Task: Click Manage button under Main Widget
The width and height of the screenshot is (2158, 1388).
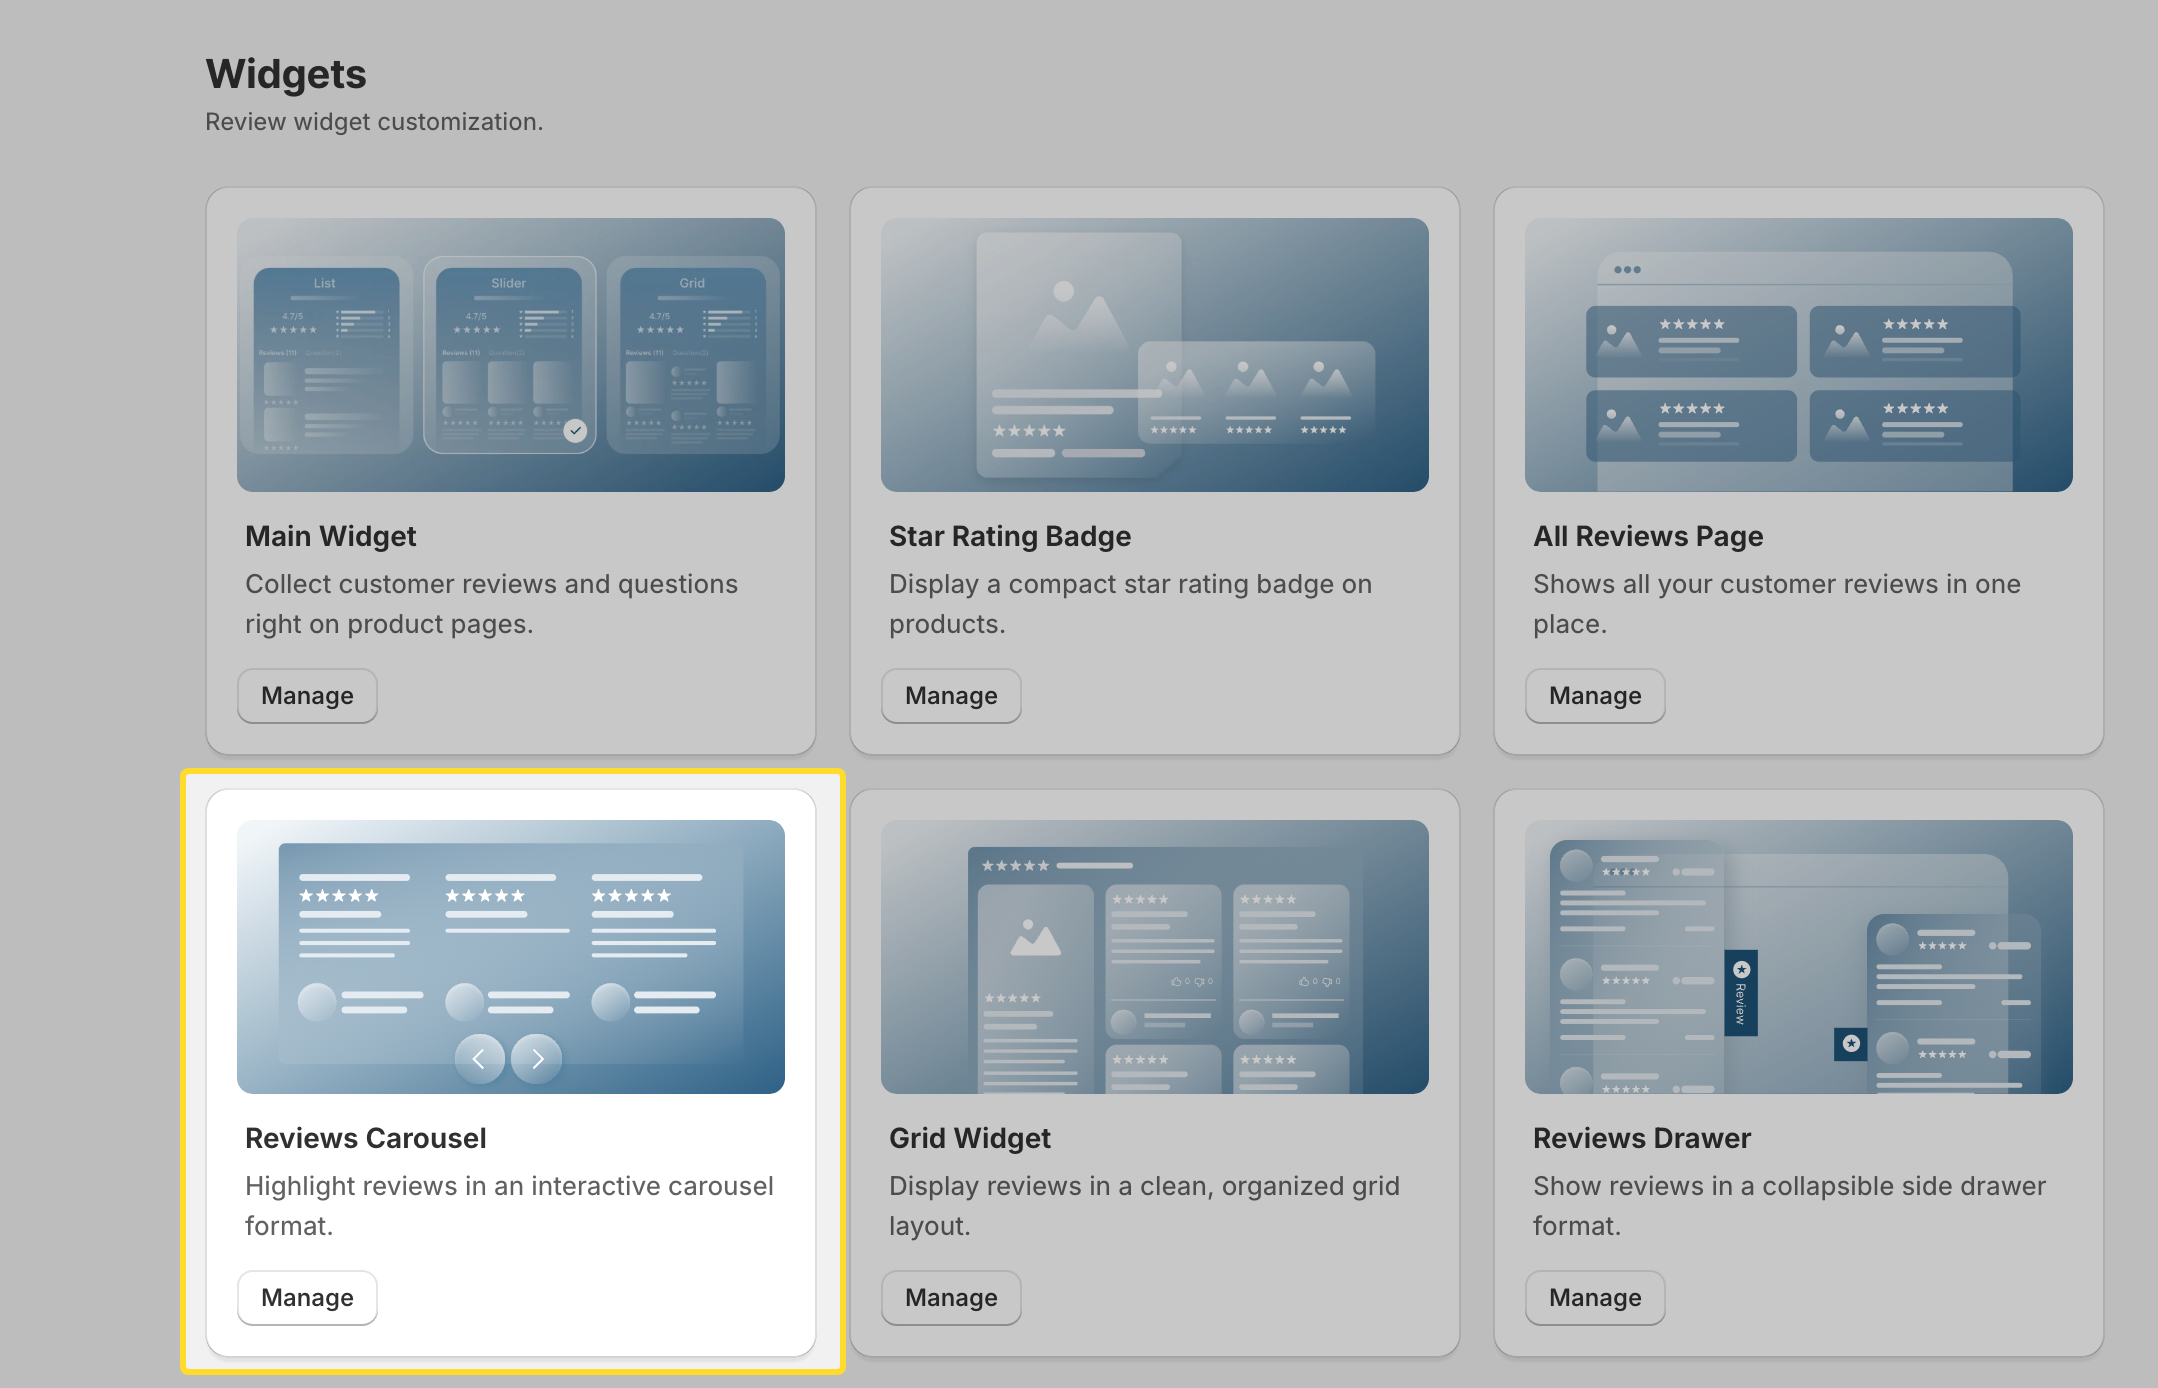Action: coord(307,696)
